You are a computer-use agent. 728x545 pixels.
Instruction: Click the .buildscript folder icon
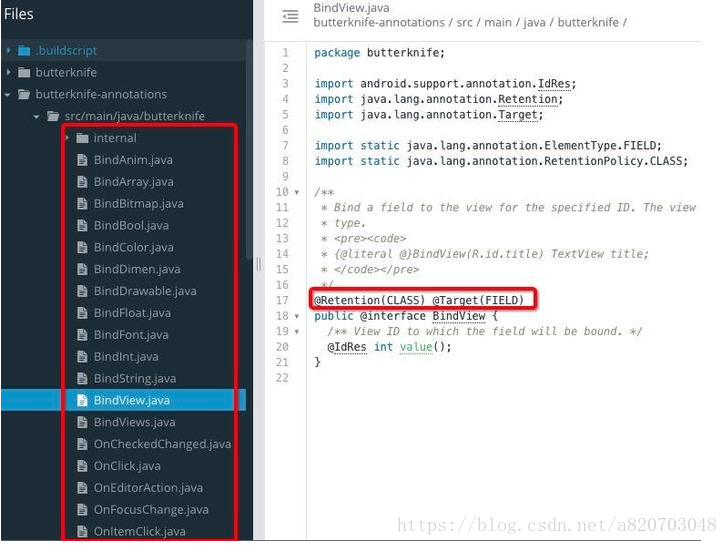(24, 50)
